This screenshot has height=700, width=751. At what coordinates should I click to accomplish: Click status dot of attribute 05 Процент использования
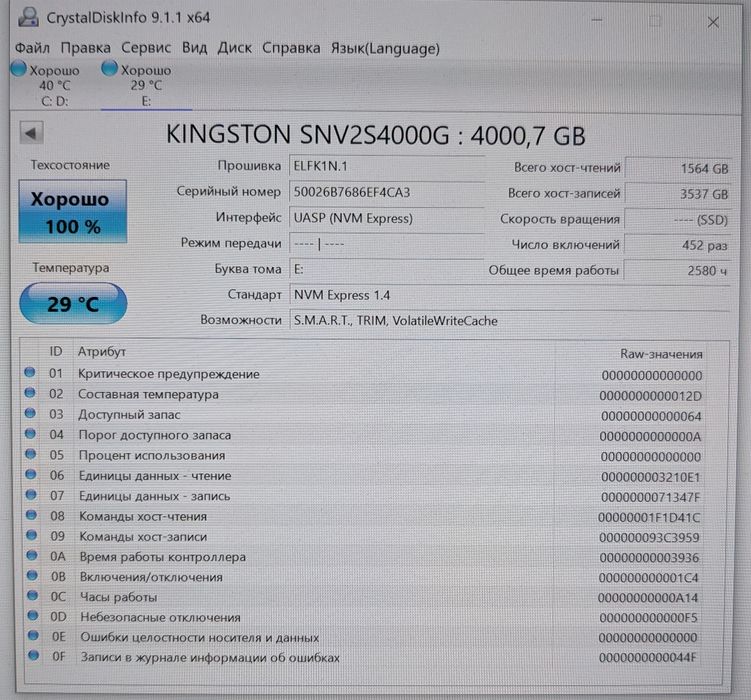(x=31, y=453)
